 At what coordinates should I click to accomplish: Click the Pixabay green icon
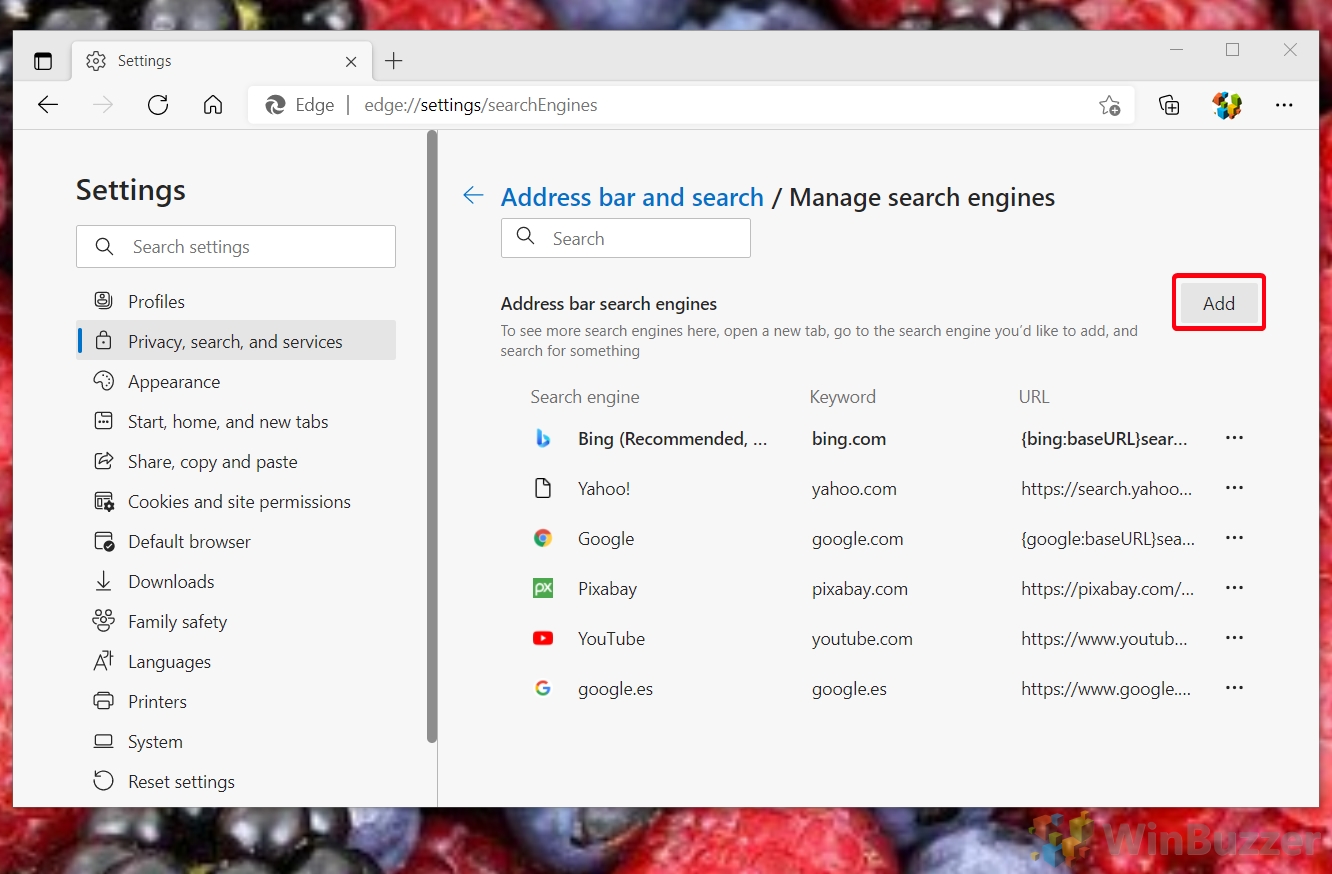543,588
